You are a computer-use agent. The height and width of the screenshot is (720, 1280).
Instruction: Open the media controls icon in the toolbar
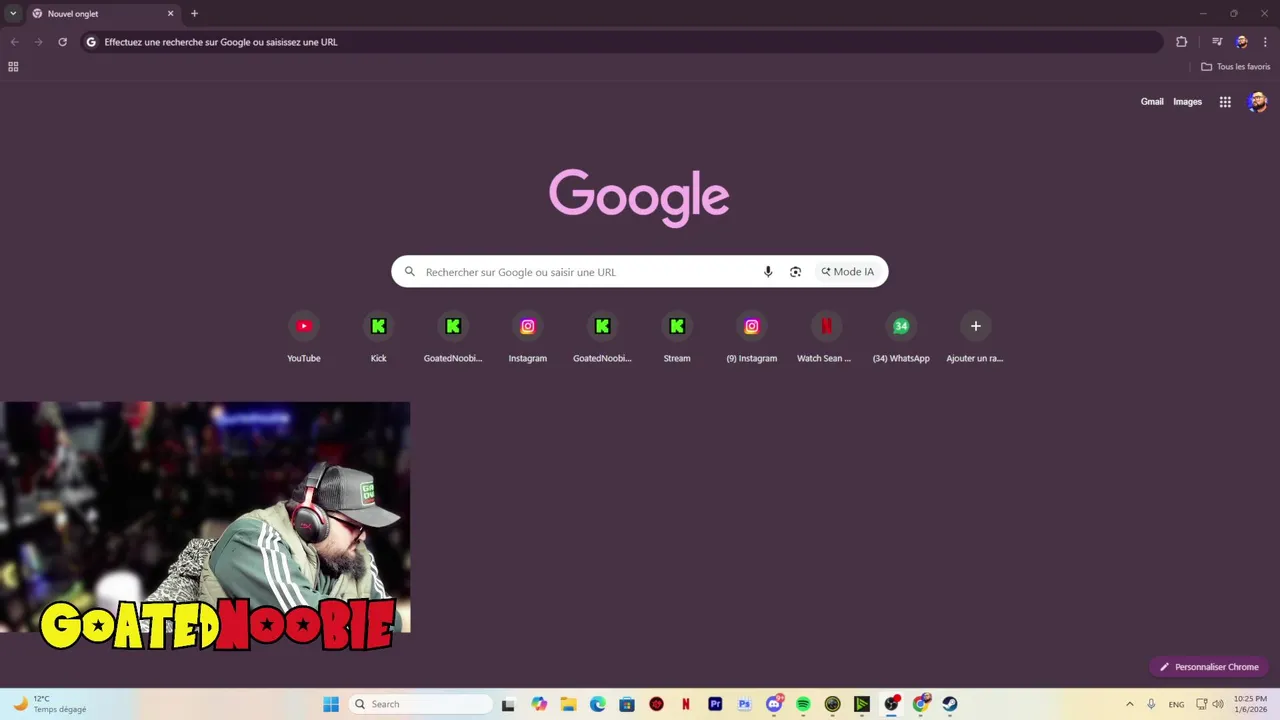[x=1217, y=42]
